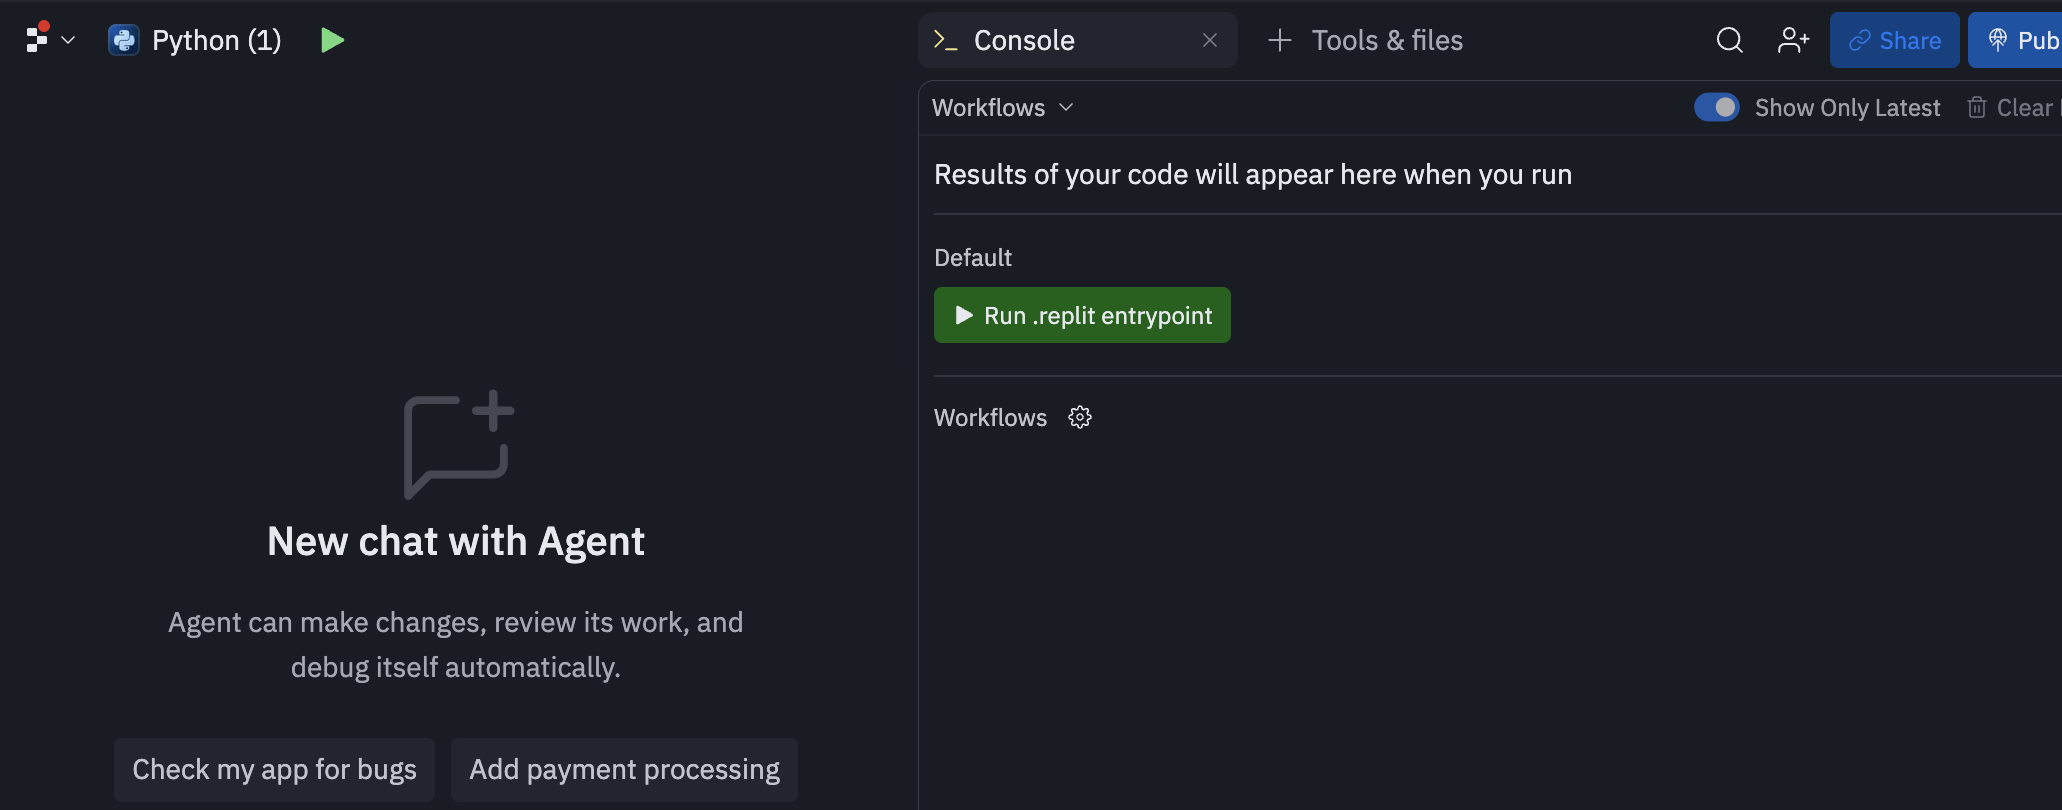Open Workflows settings gear icon
This screenshot has height=810, width=2062.
click(1080, 417)
